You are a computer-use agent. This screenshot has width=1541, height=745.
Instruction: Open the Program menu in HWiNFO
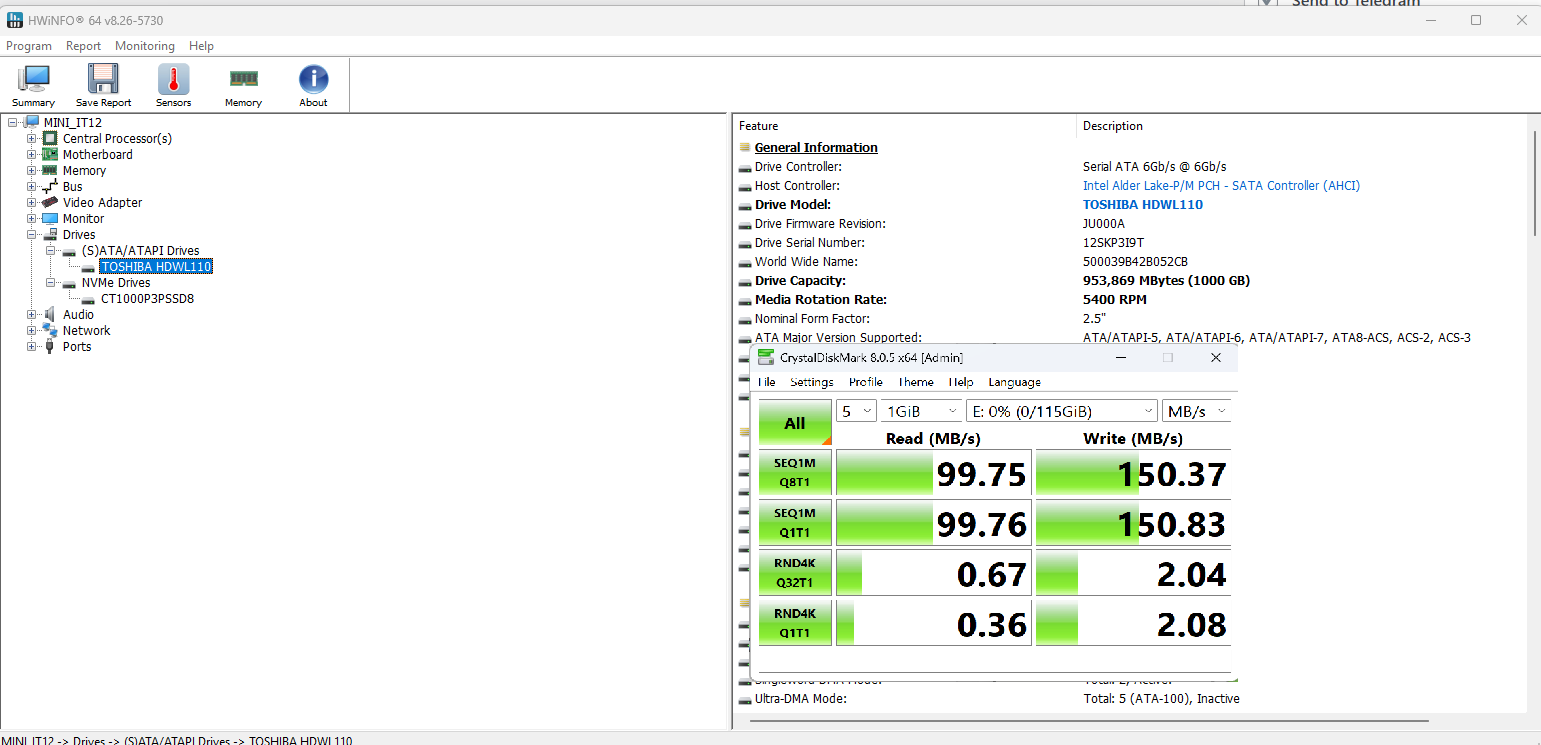(x=29, y=46)
